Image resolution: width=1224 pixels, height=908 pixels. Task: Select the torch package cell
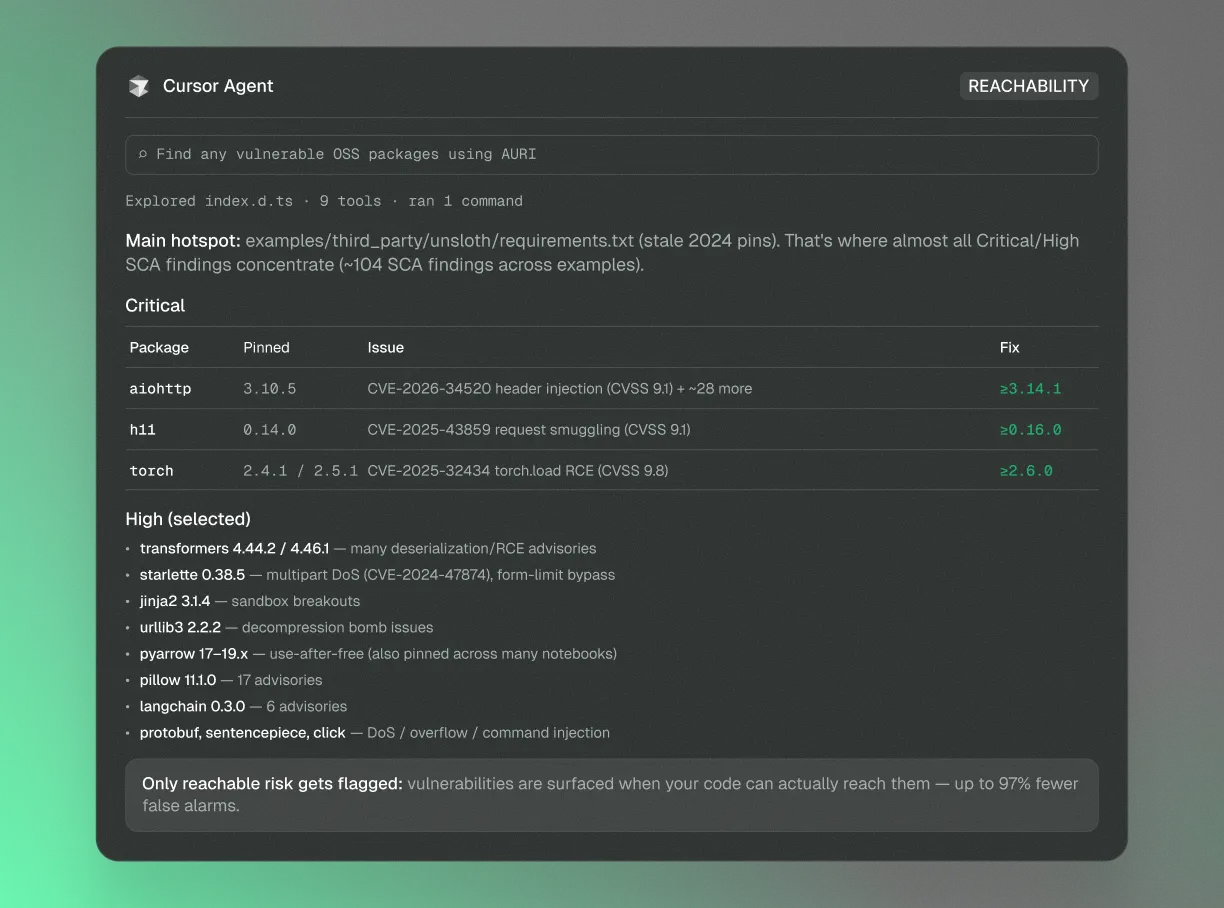click(151, 471)
